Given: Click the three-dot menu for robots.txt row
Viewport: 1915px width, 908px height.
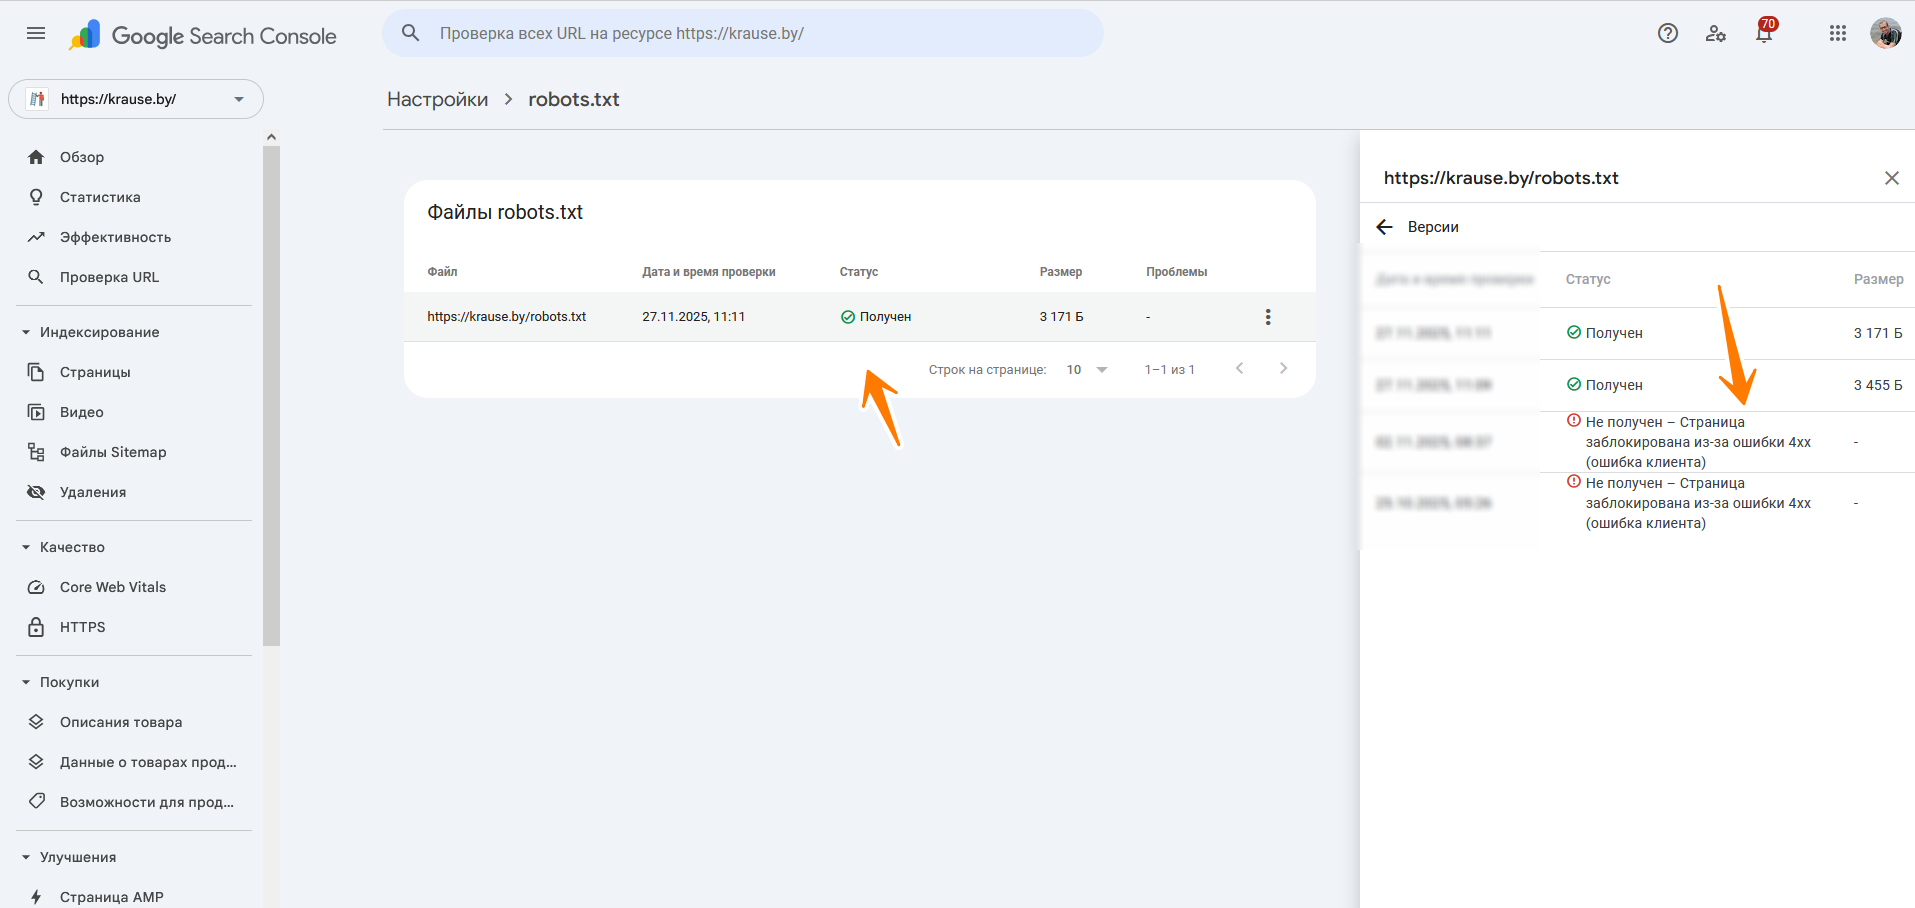Looking at the screenshot, I should pyautogui.click(x=1268, y=317).
